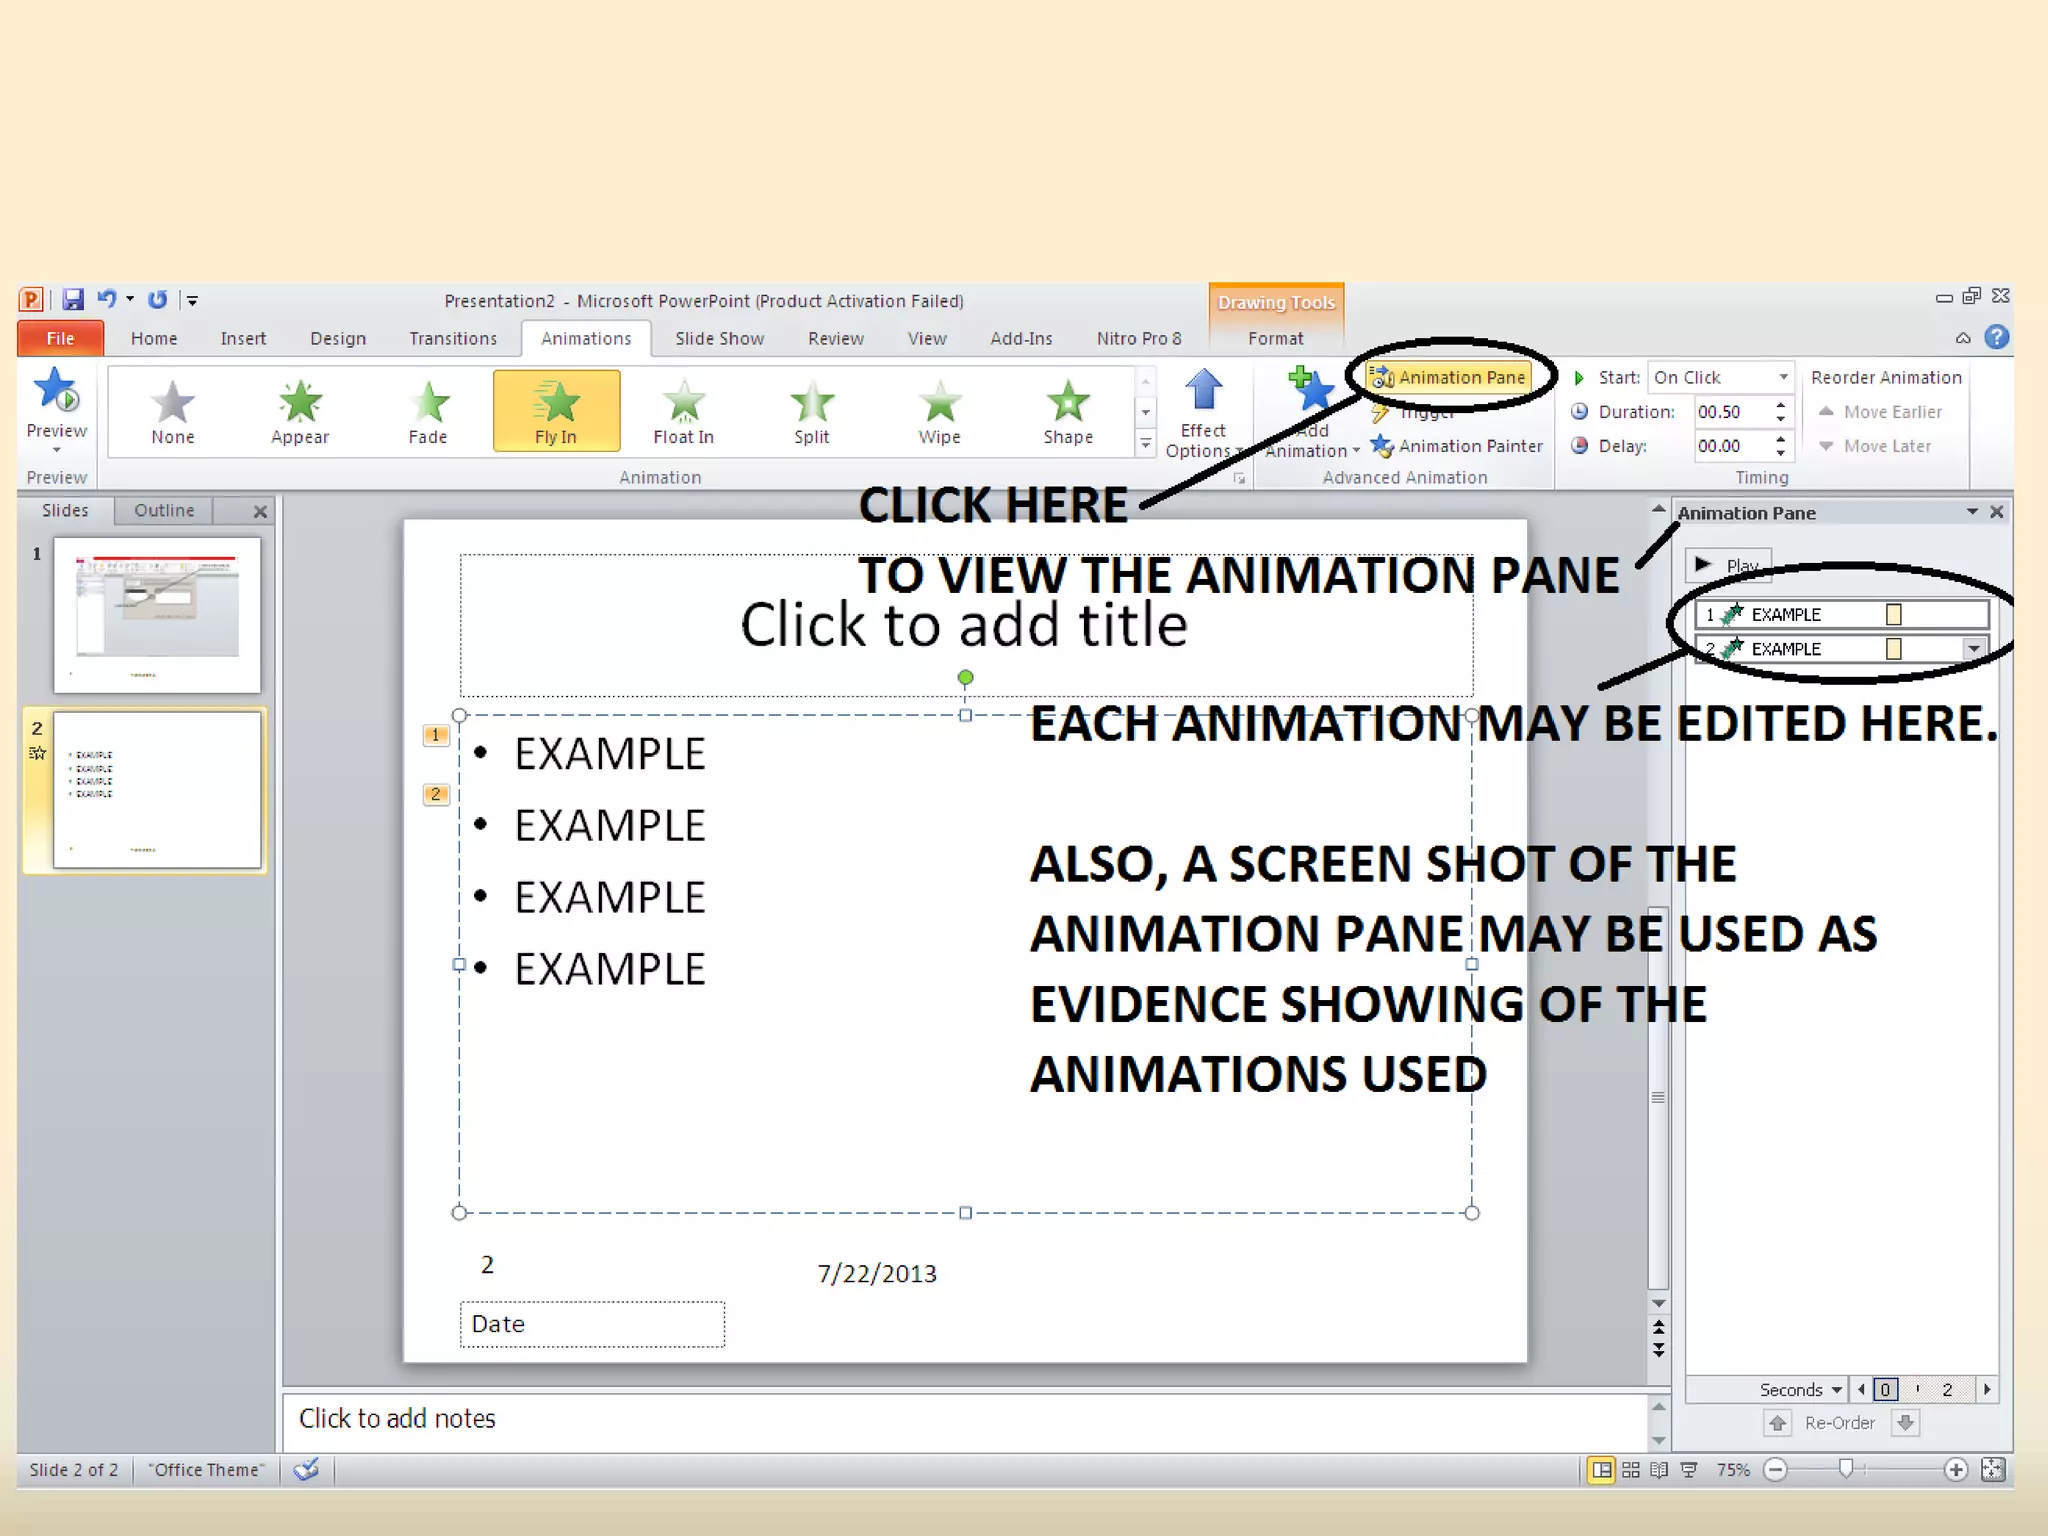
Task: Apply the Appear animation effect
Action: click(x=299, y=411)
